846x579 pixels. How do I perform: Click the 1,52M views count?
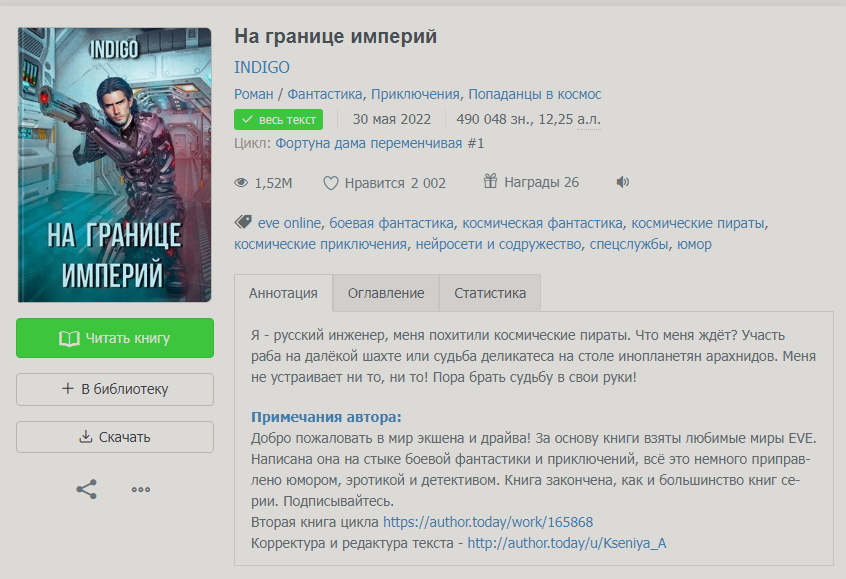click(x=274, y=183)
